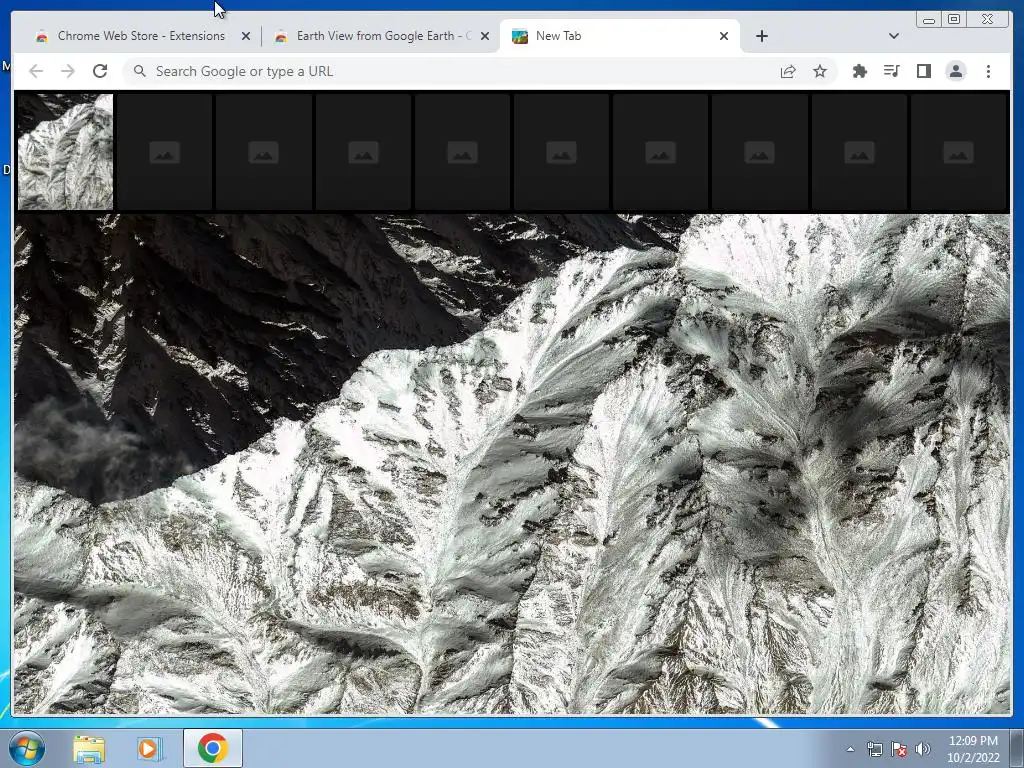Select the New Tab tab
Image resolution: width=1024 pixels, height=768 pixels.
[x=619, y=36]
